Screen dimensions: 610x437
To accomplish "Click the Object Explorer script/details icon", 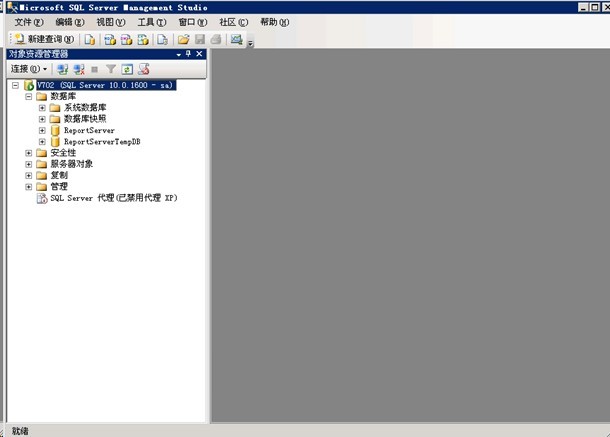I will tap(144, 69).
